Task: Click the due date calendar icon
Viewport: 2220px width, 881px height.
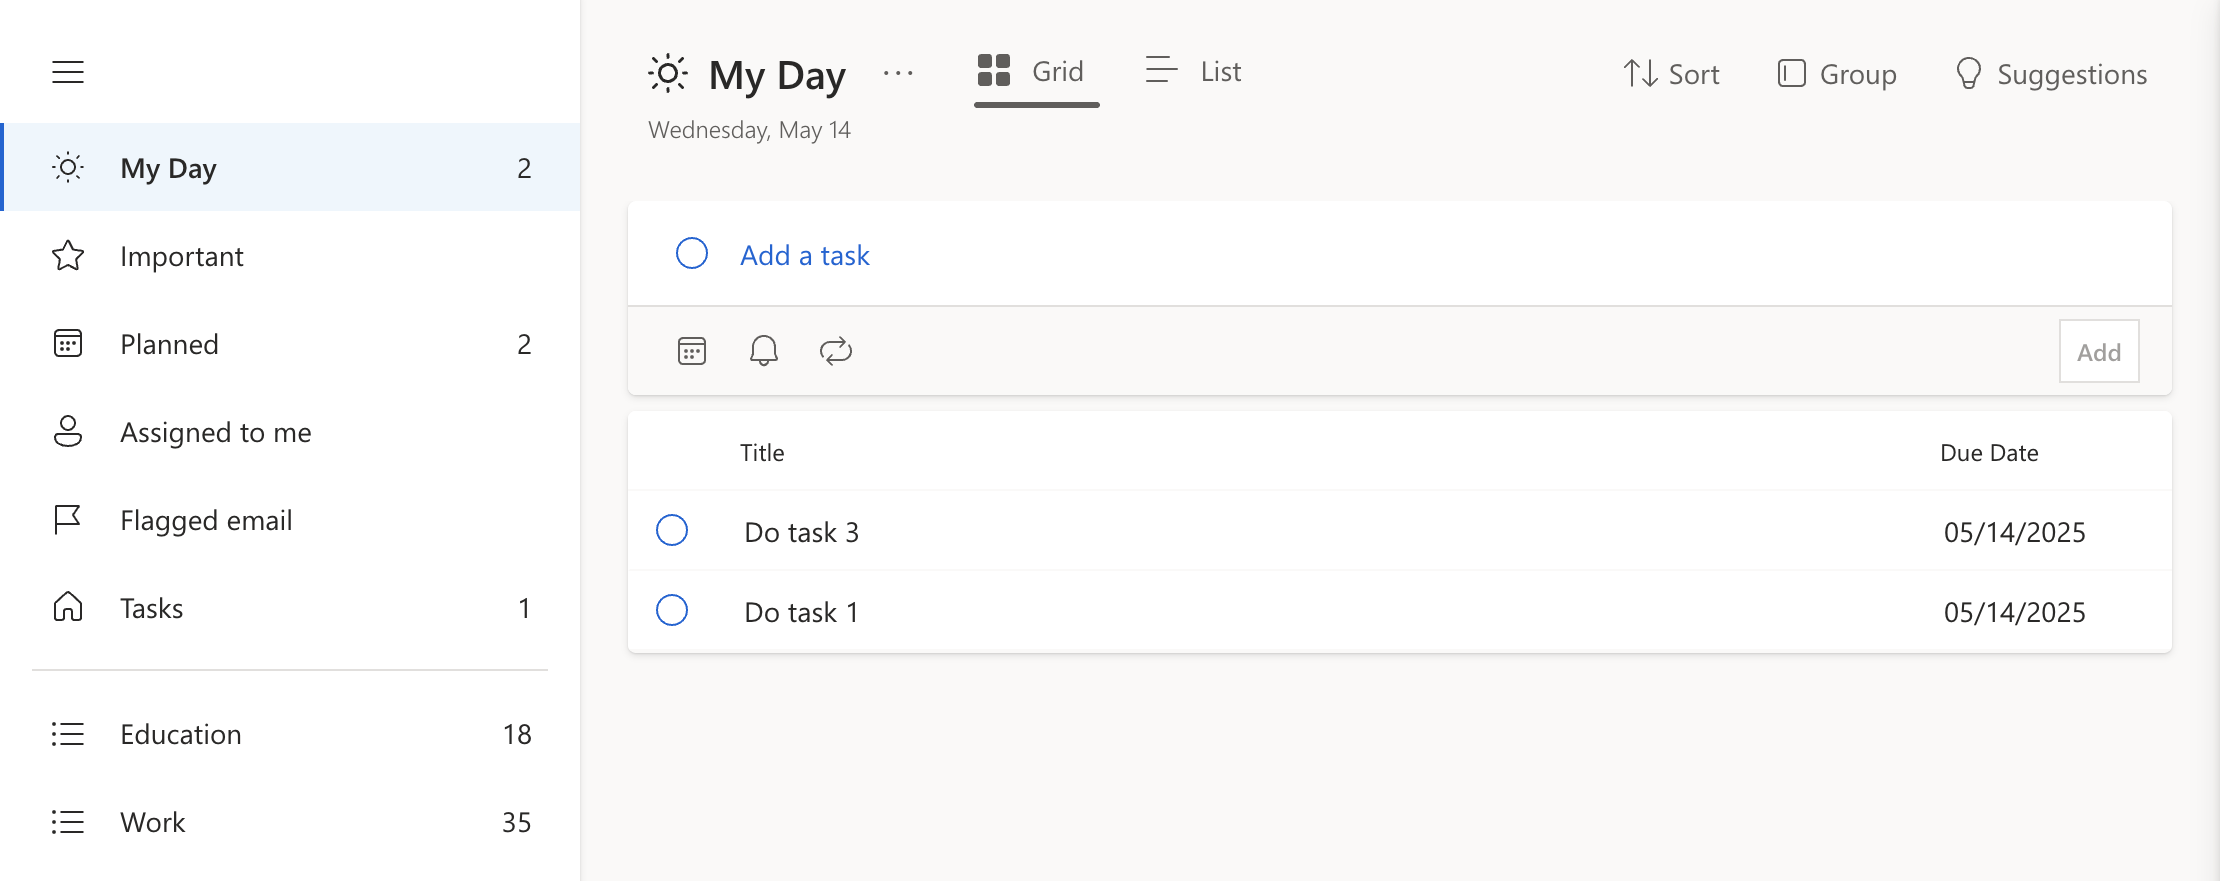Action: tap(692, 351)
